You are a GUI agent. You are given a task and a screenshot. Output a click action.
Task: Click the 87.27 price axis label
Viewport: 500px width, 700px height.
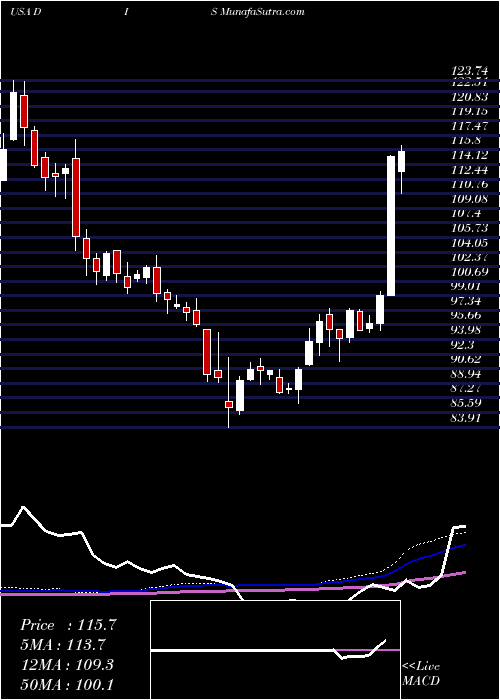467,388
